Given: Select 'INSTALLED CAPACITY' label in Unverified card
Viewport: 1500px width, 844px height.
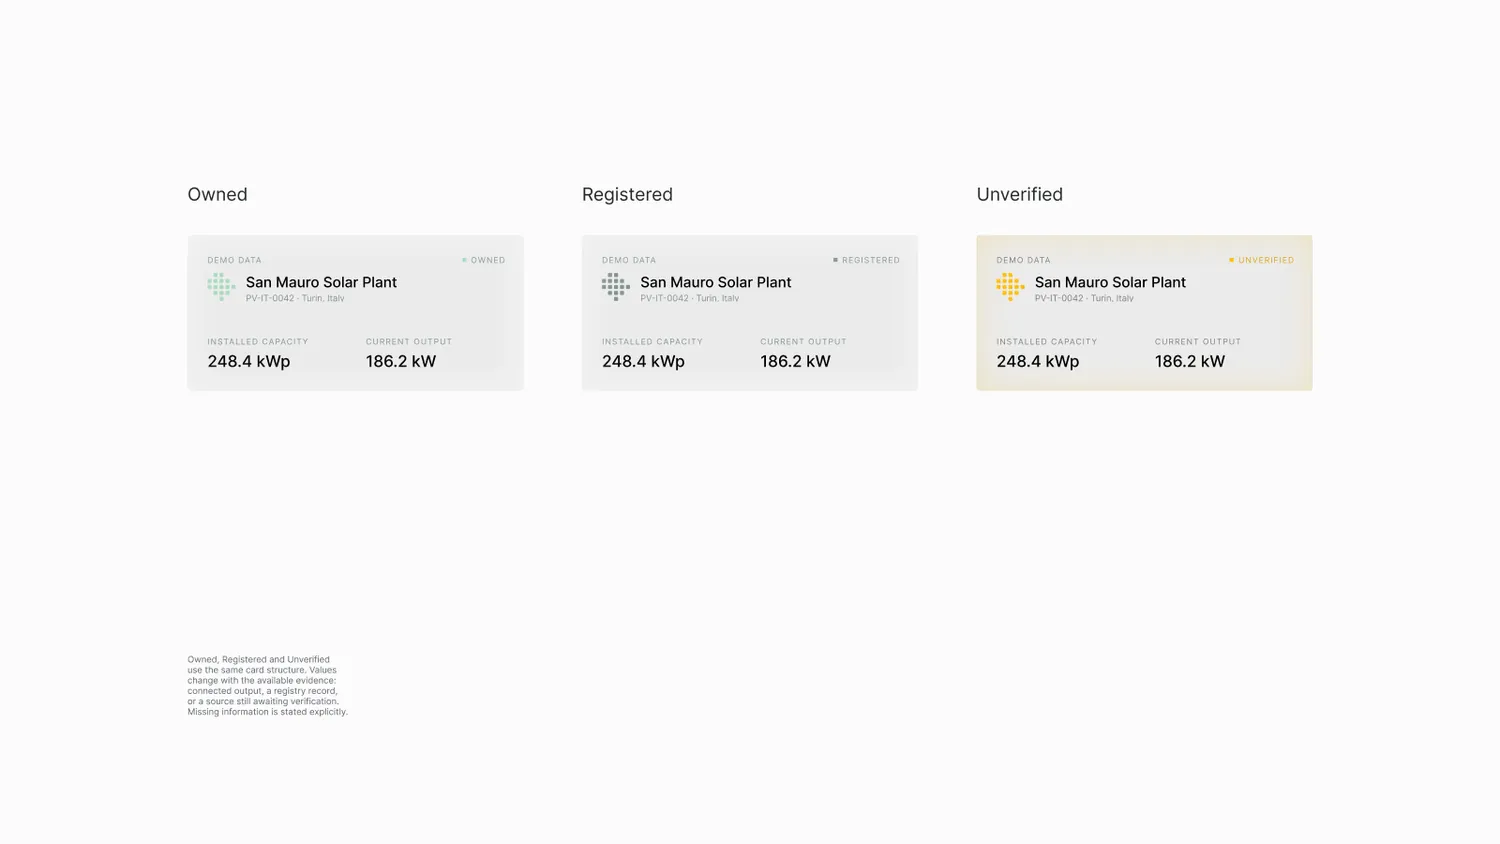Looking at the screenshot, I should (x=1047, y=342).
